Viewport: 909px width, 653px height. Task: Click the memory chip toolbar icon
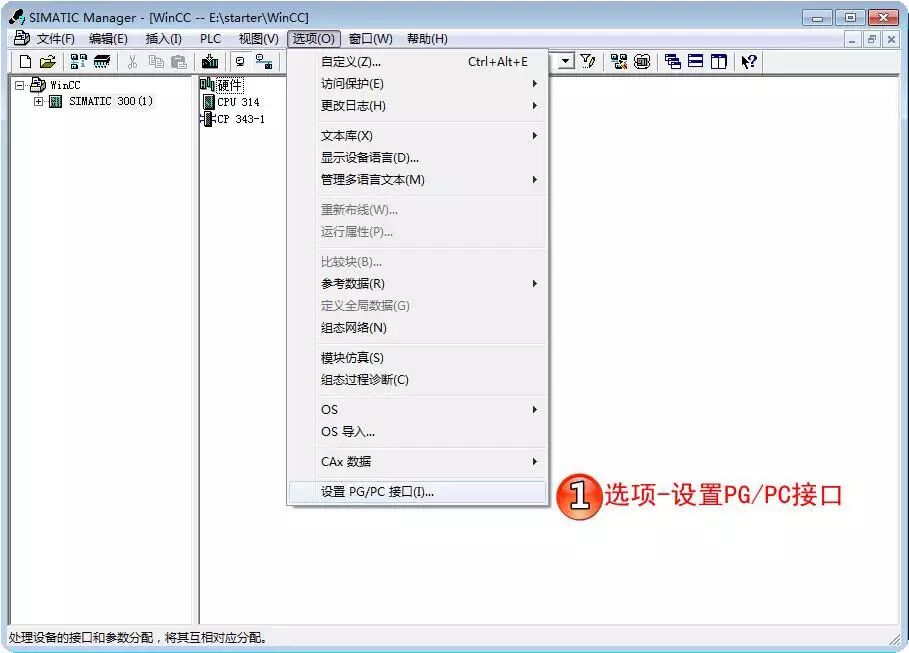coord(642,61)
